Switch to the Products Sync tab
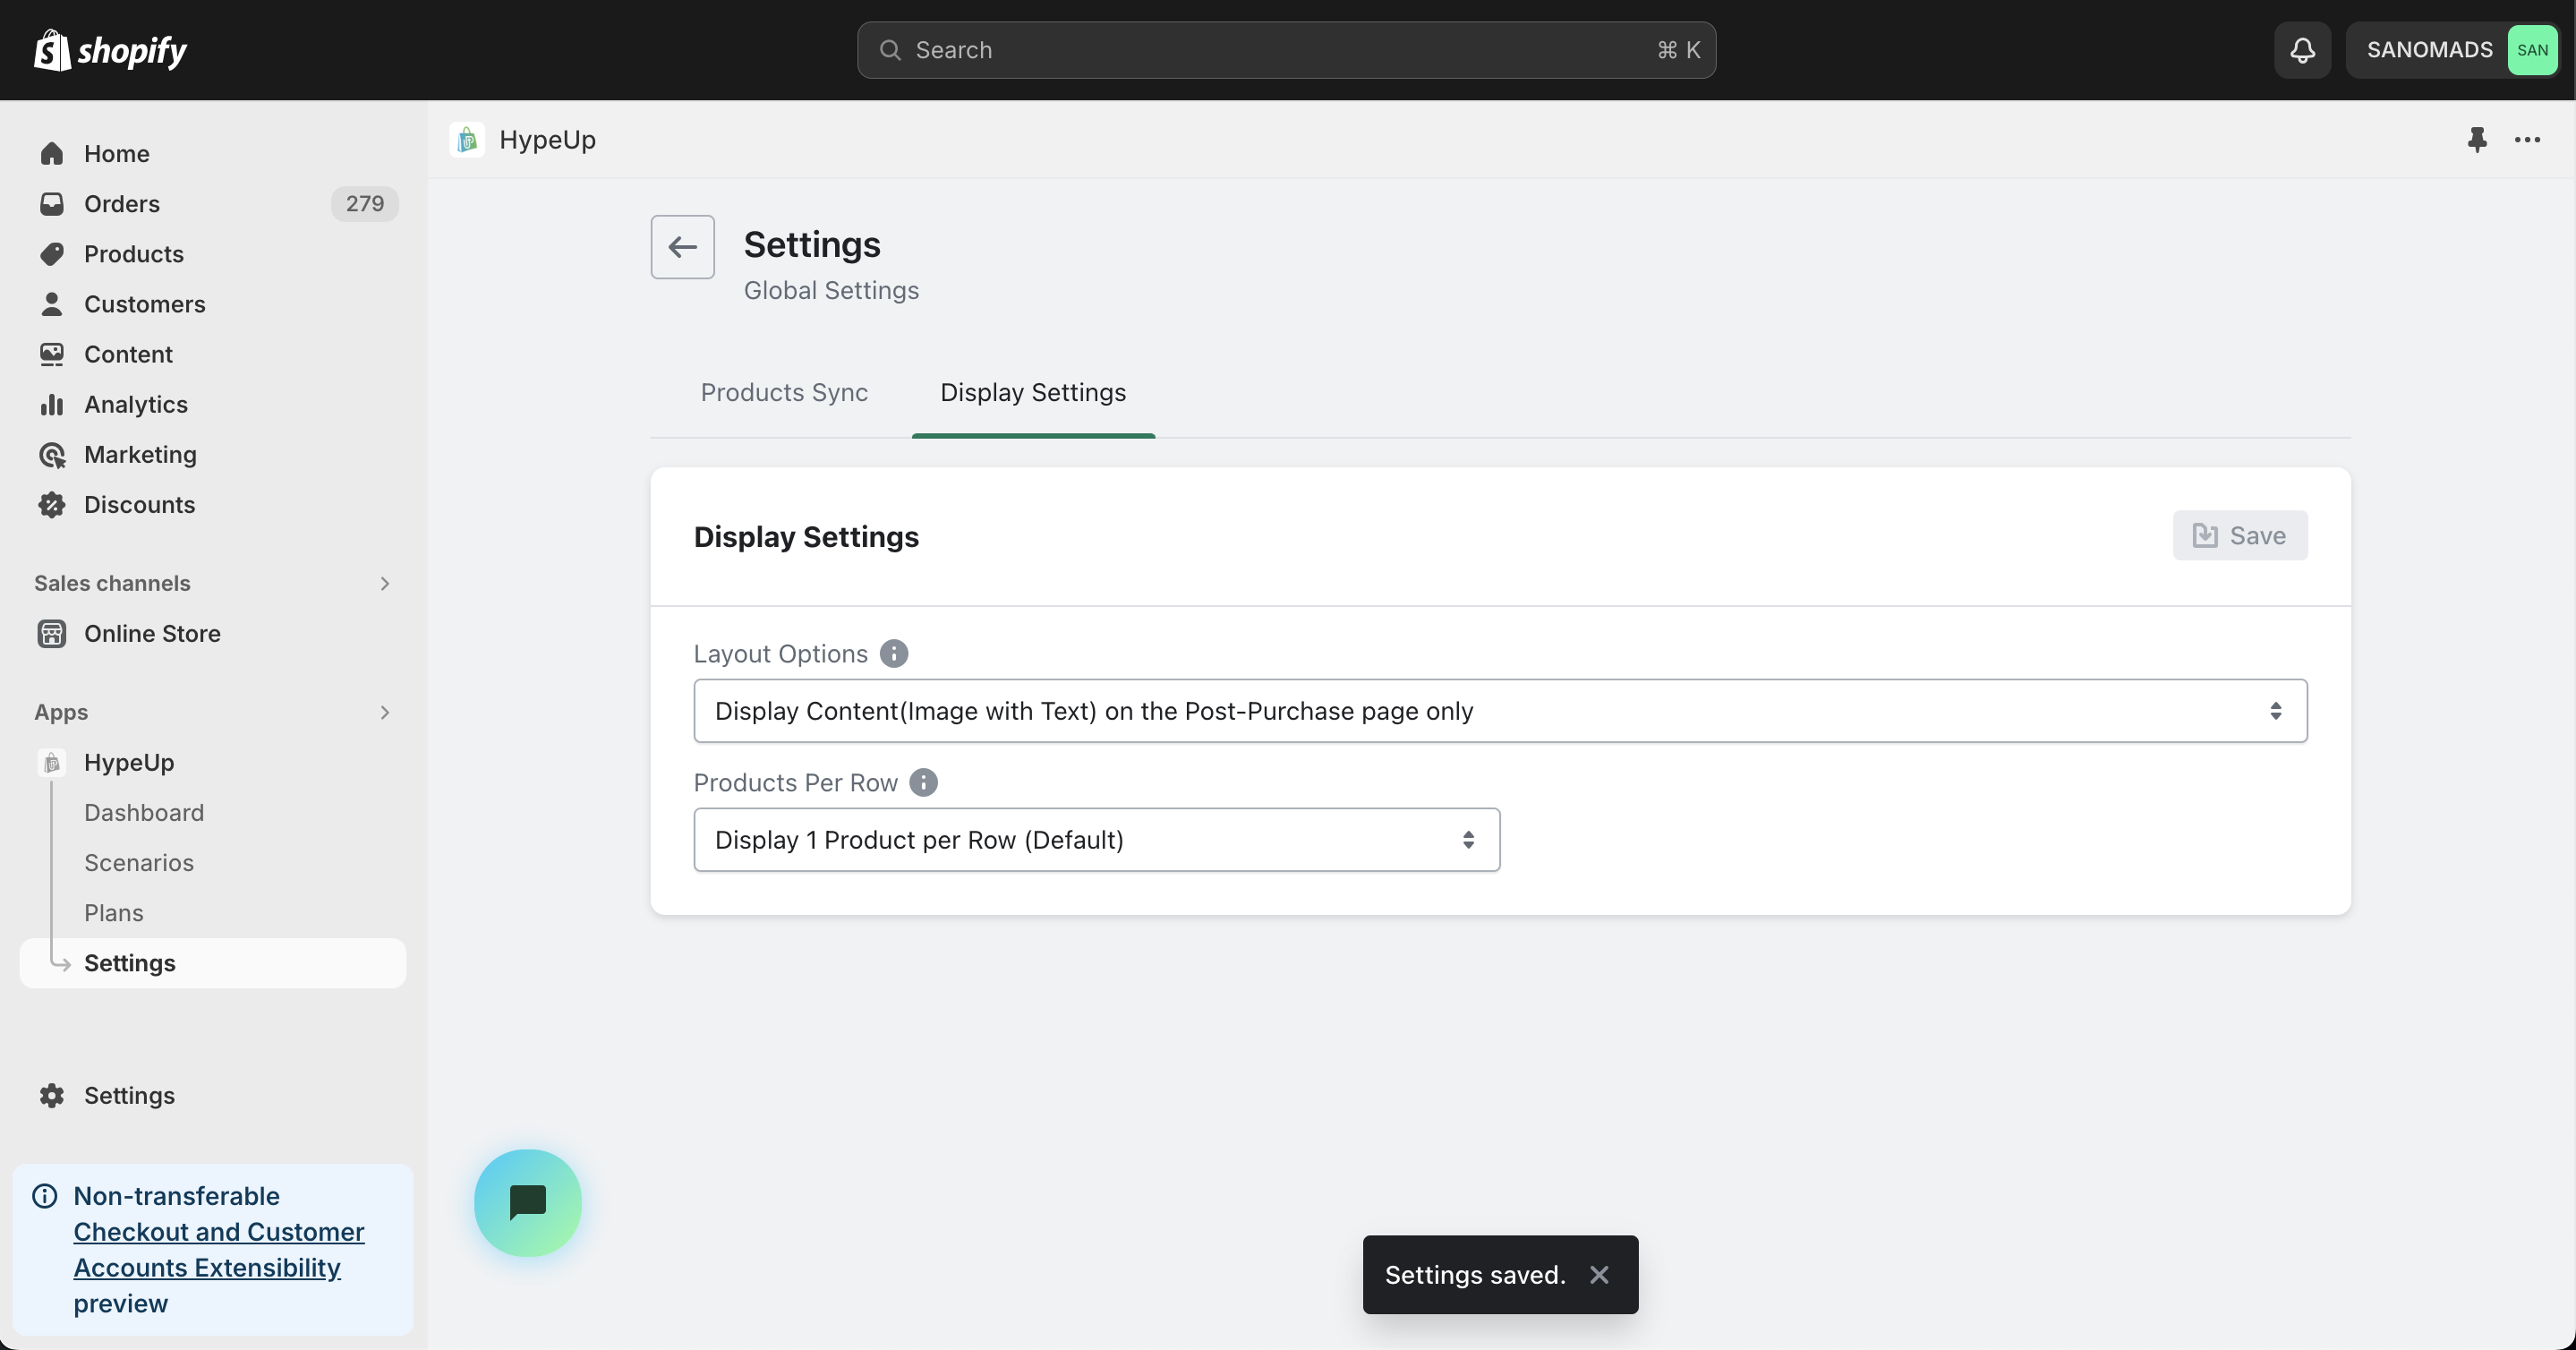 783,393
